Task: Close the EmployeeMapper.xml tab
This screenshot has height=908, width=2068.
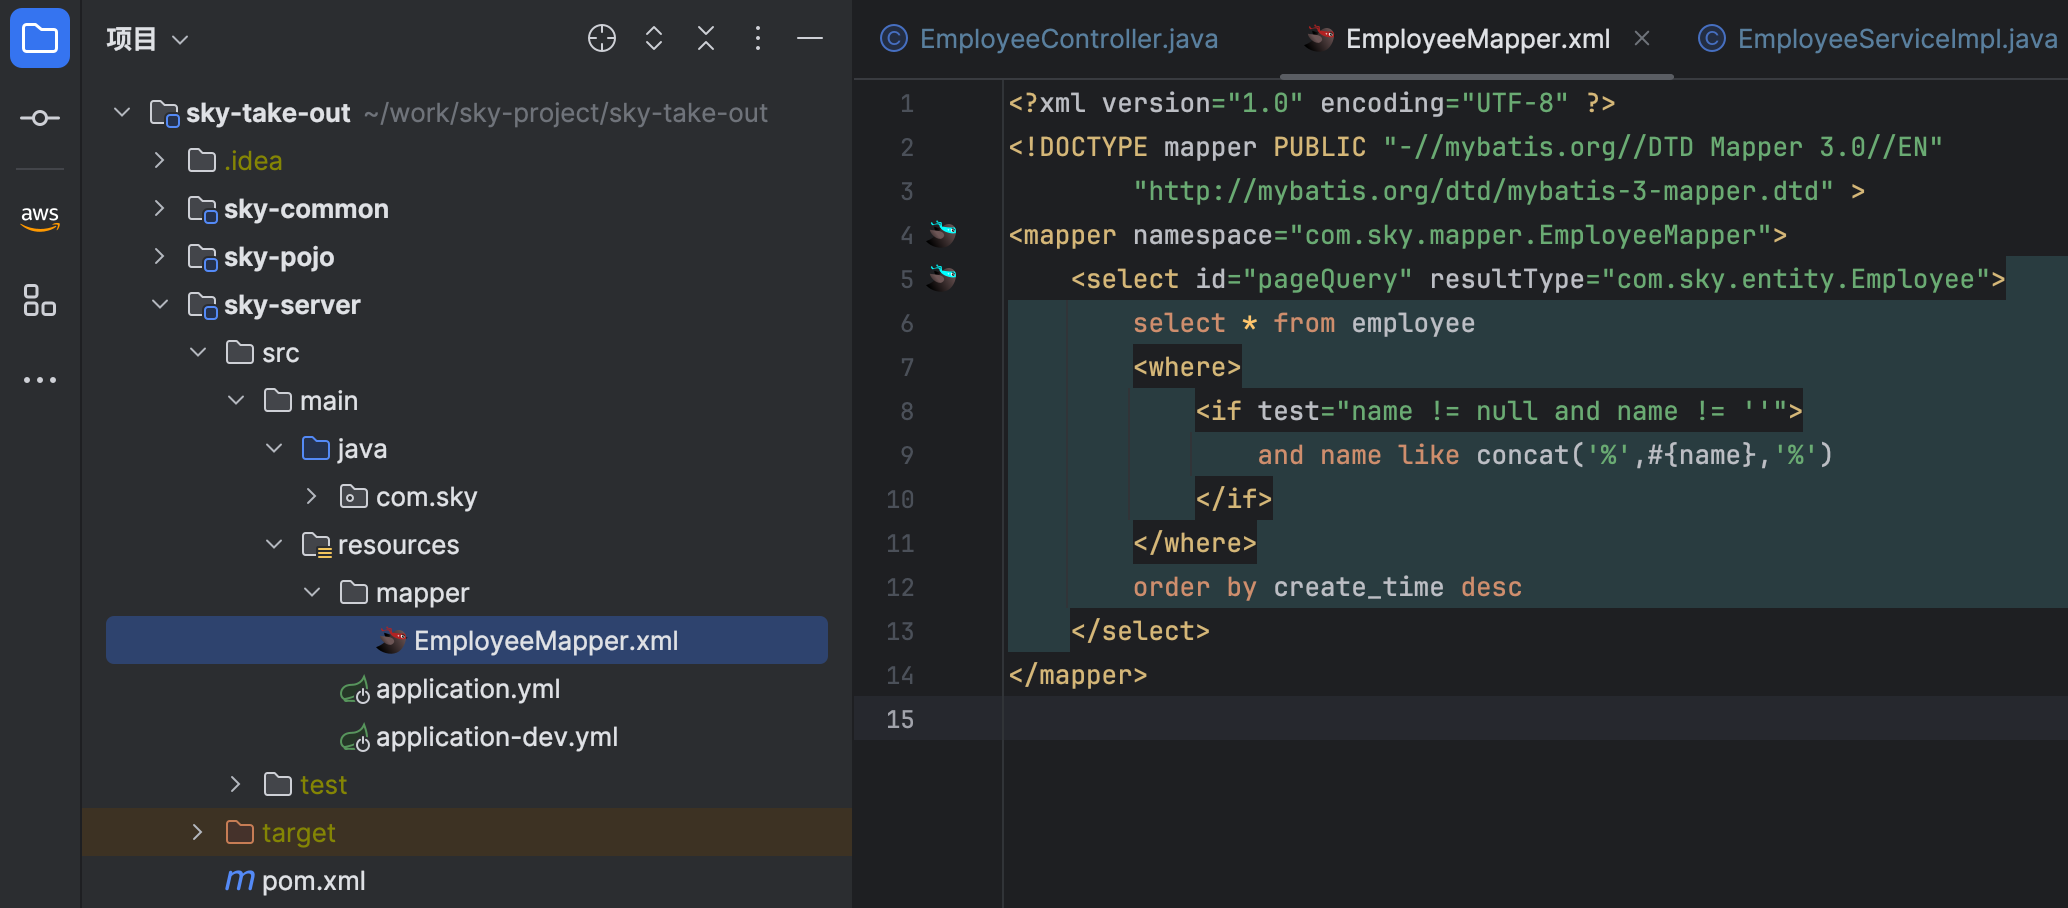Action: coord(1642,38)
